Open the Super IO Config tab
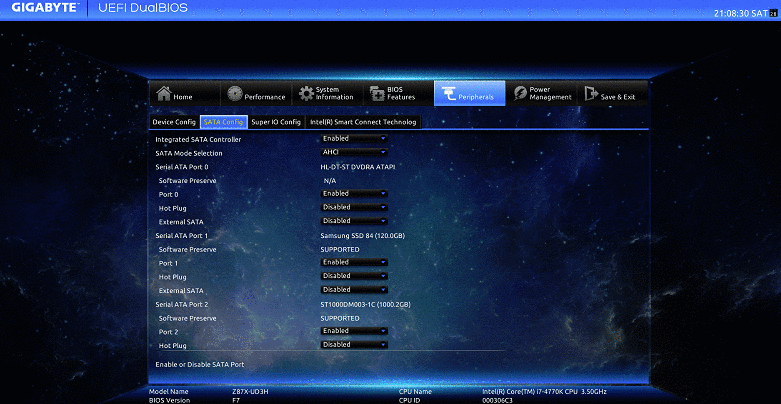 click(276, 122)
